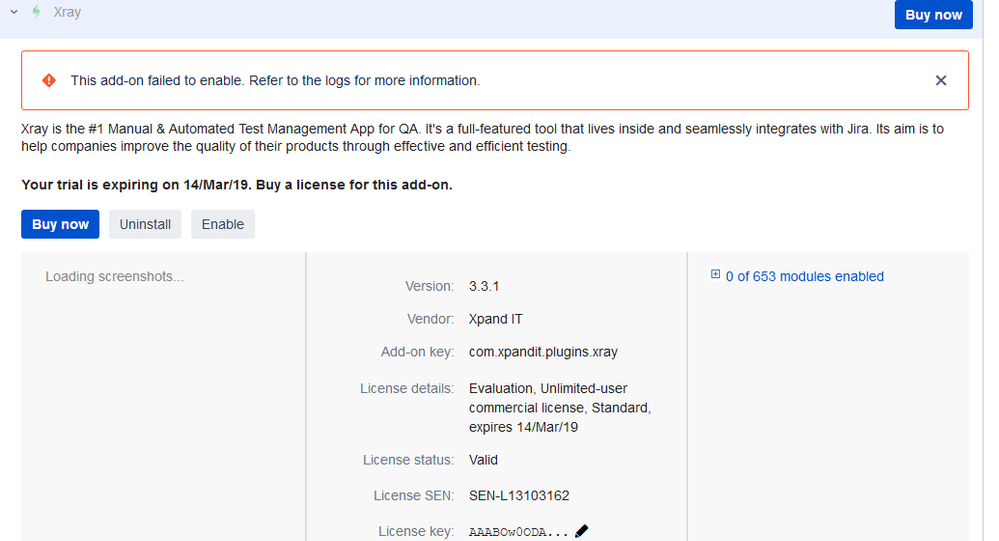Uninstall the Xray add-on
This screenshot has width=999, height=541.
coord(145,224)
